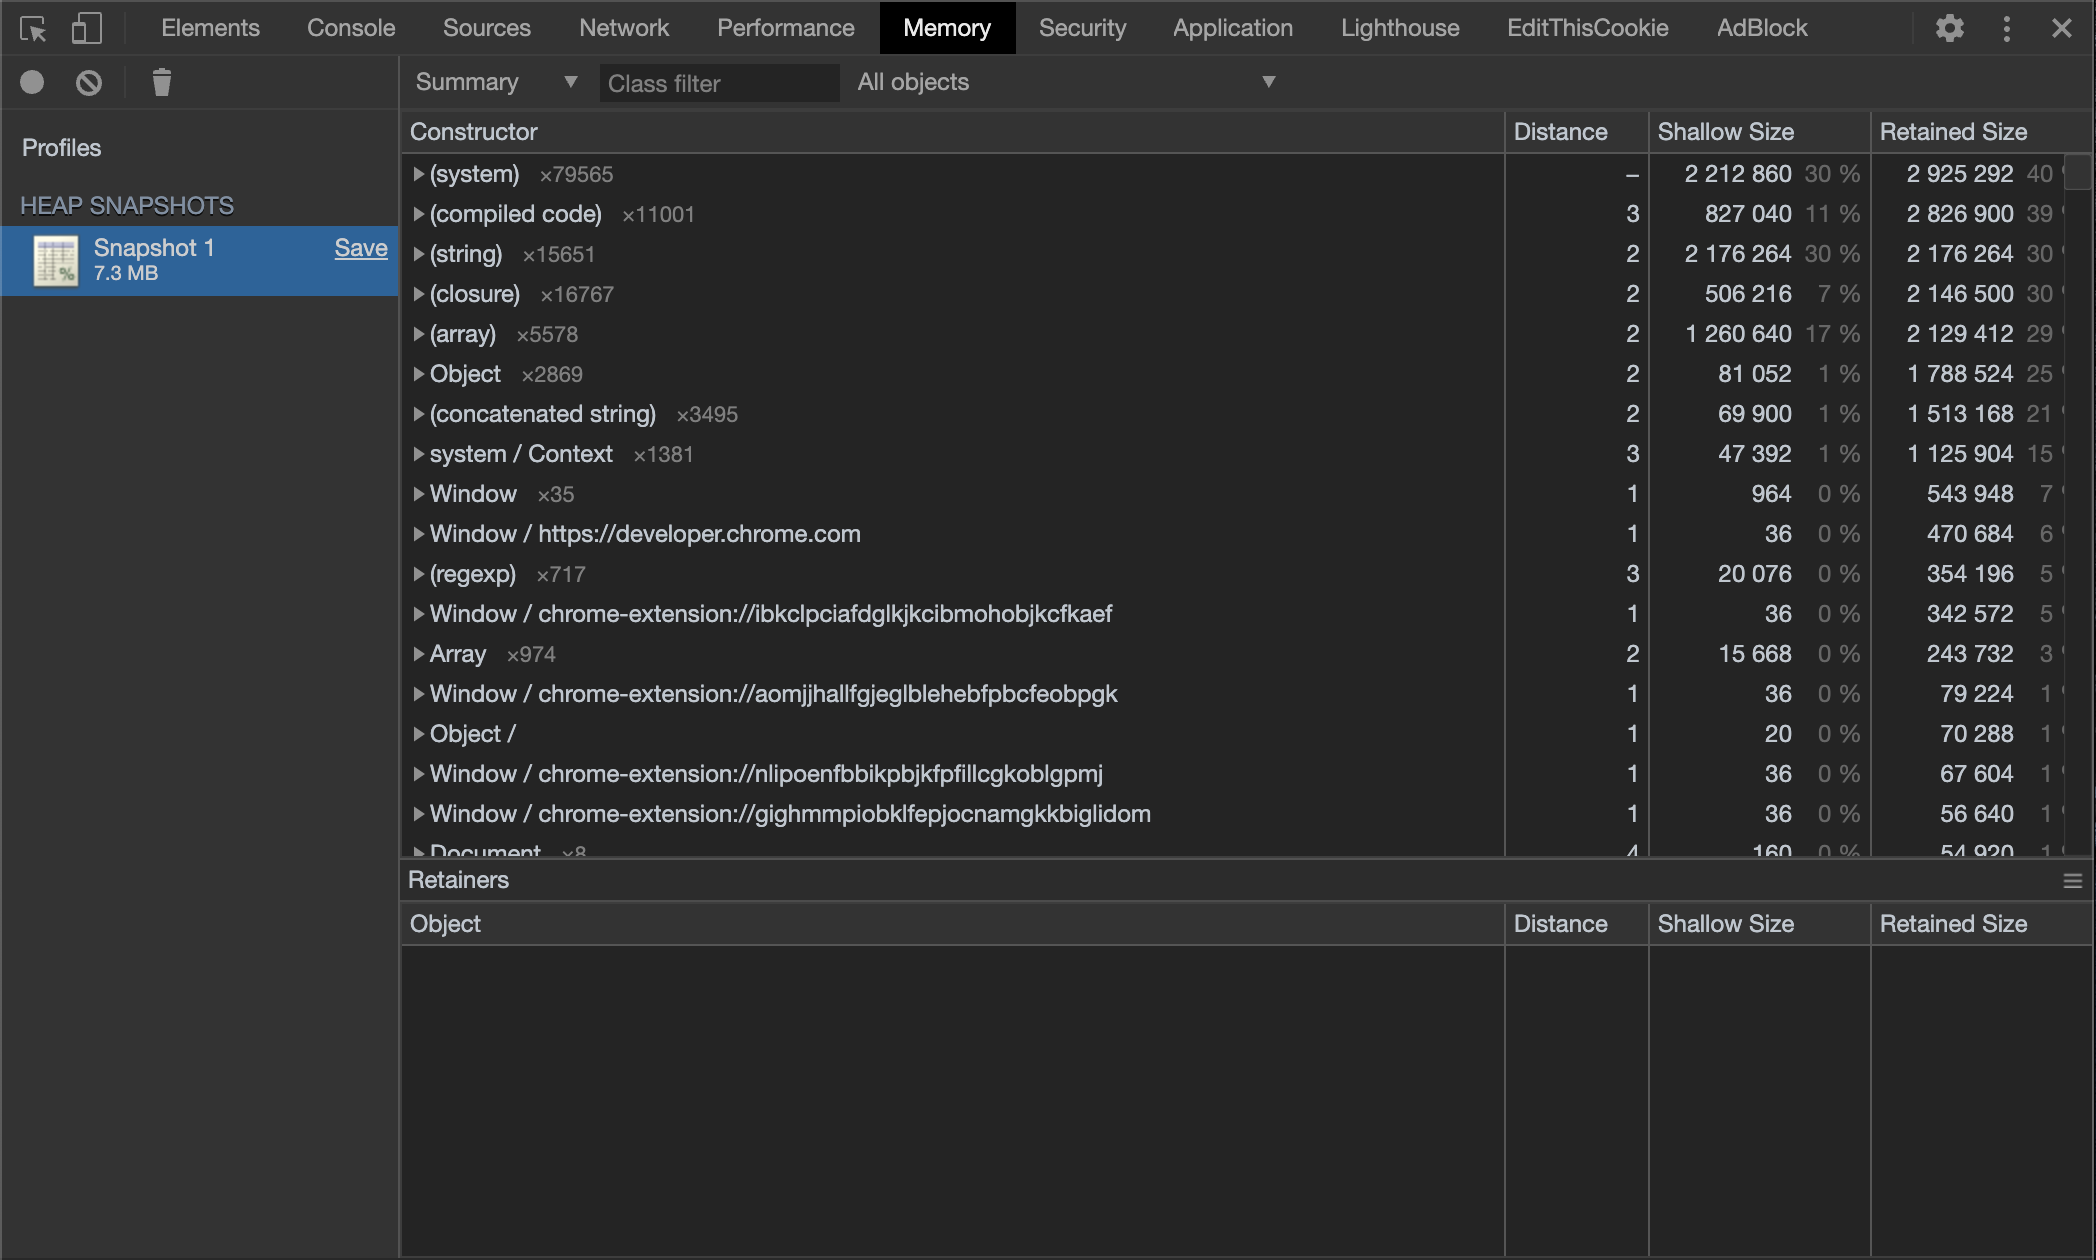The height and width of the screenshot is (1260, 2096).
Task: Expand the (system) constructor row
Action: point(419,174)
